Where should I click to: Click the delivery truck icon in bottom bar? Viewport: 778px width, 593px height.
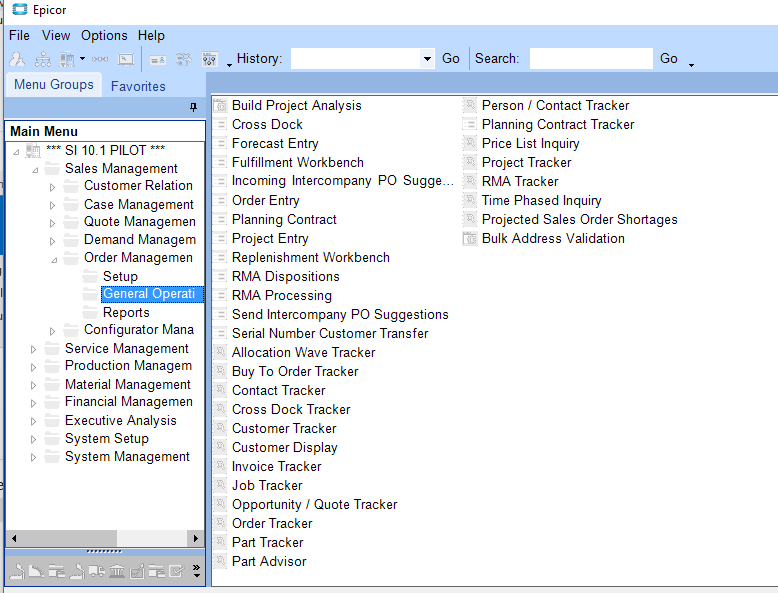point(97,572)
